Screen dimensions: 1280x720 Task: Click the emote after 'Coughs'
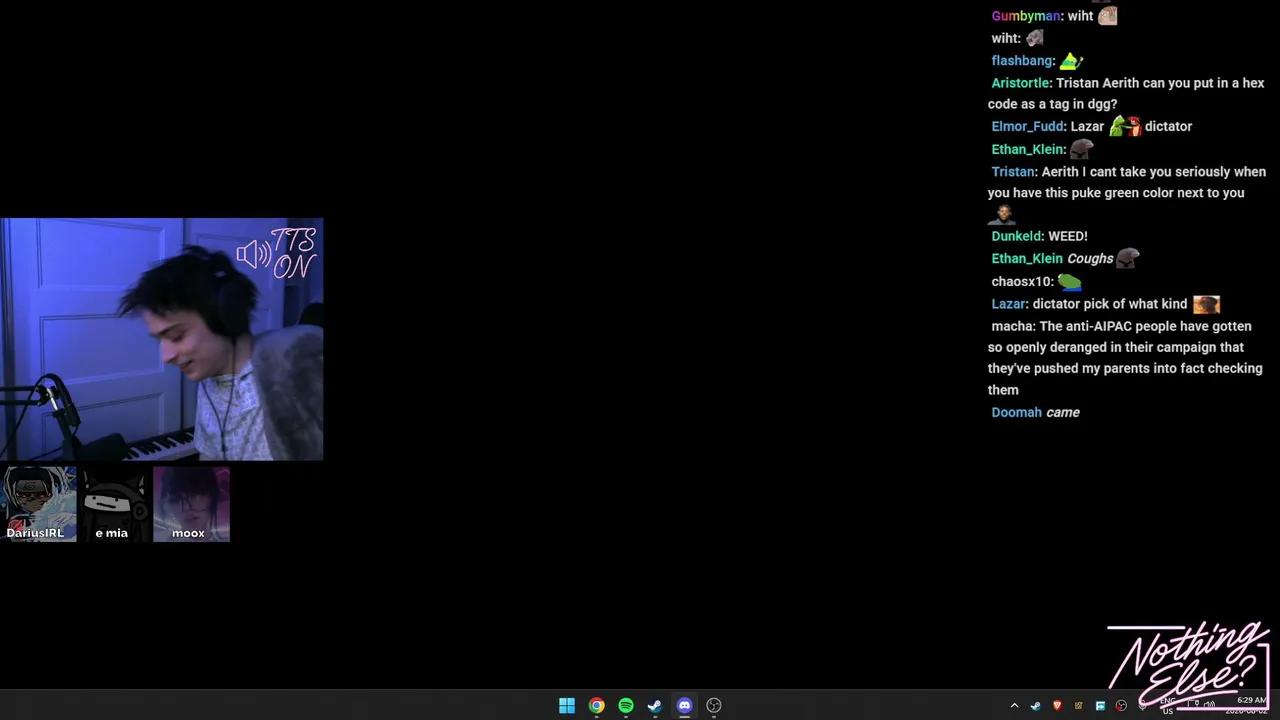point(1128,258)
